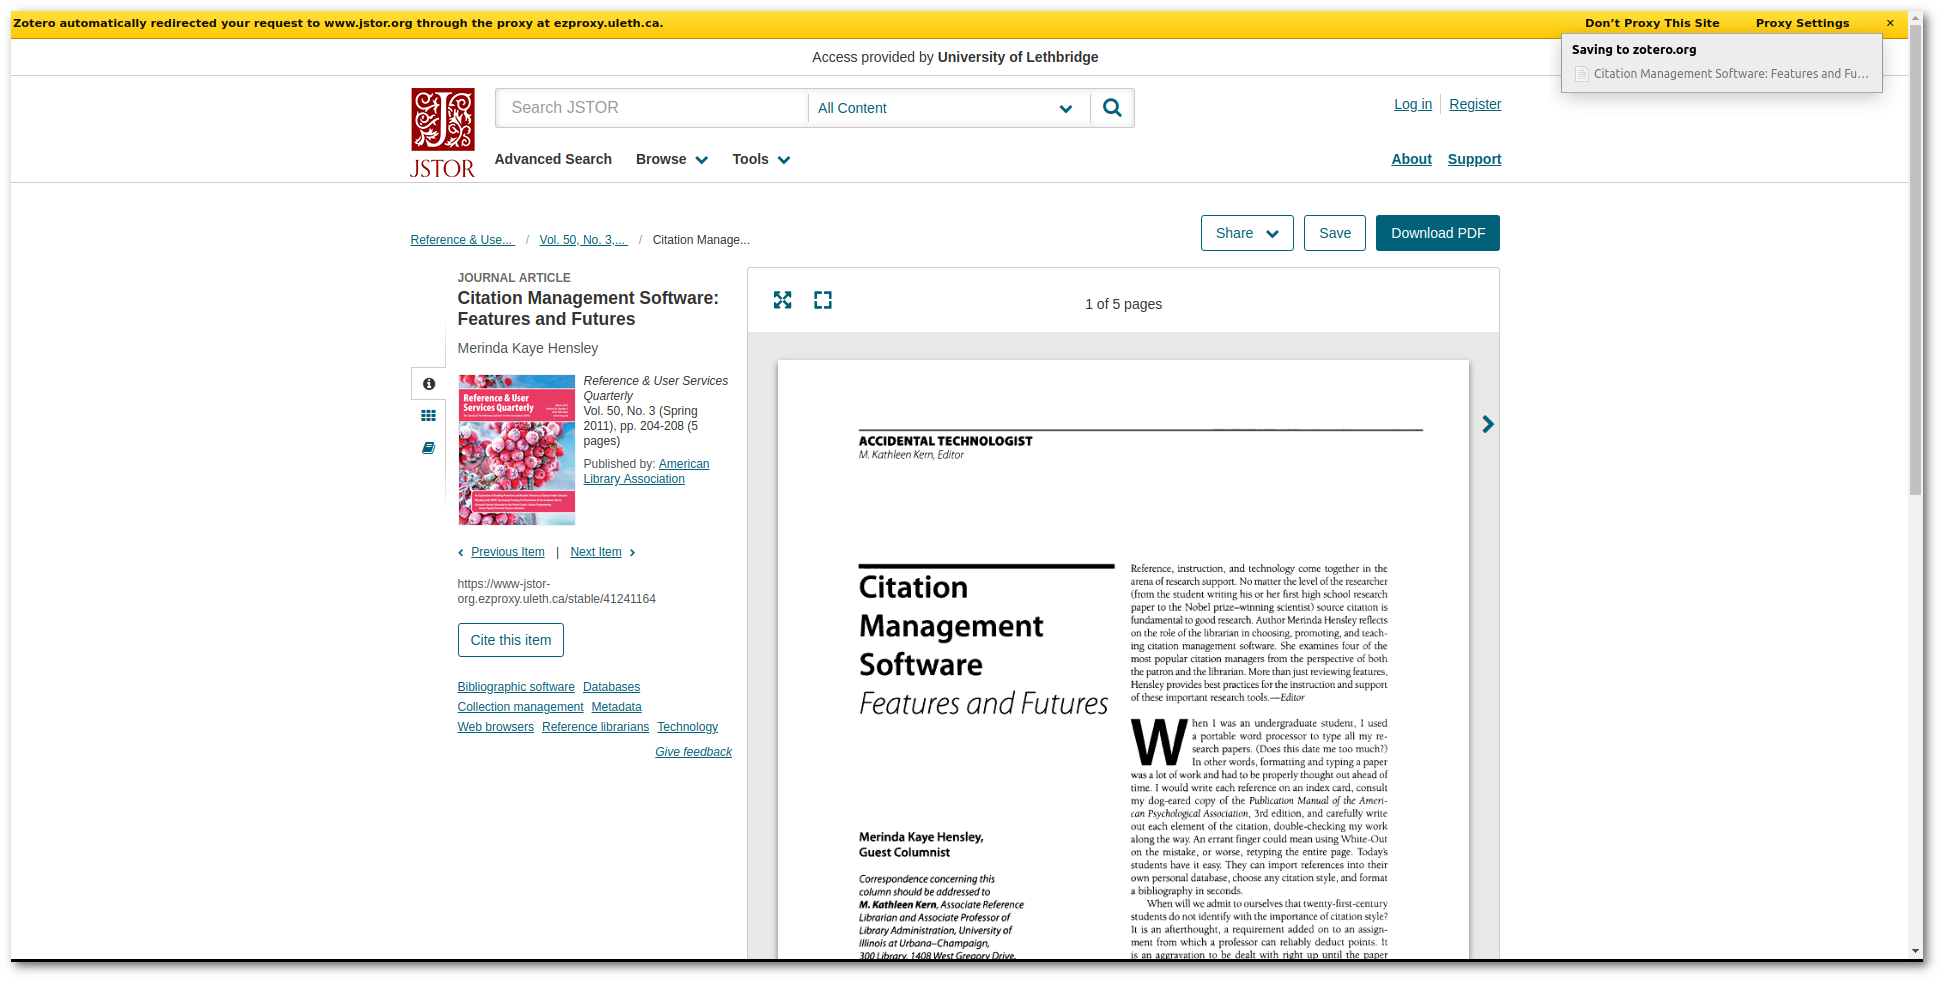Open Proxy Settings
Screen dimensions: 1942x981
(1802, 23)
